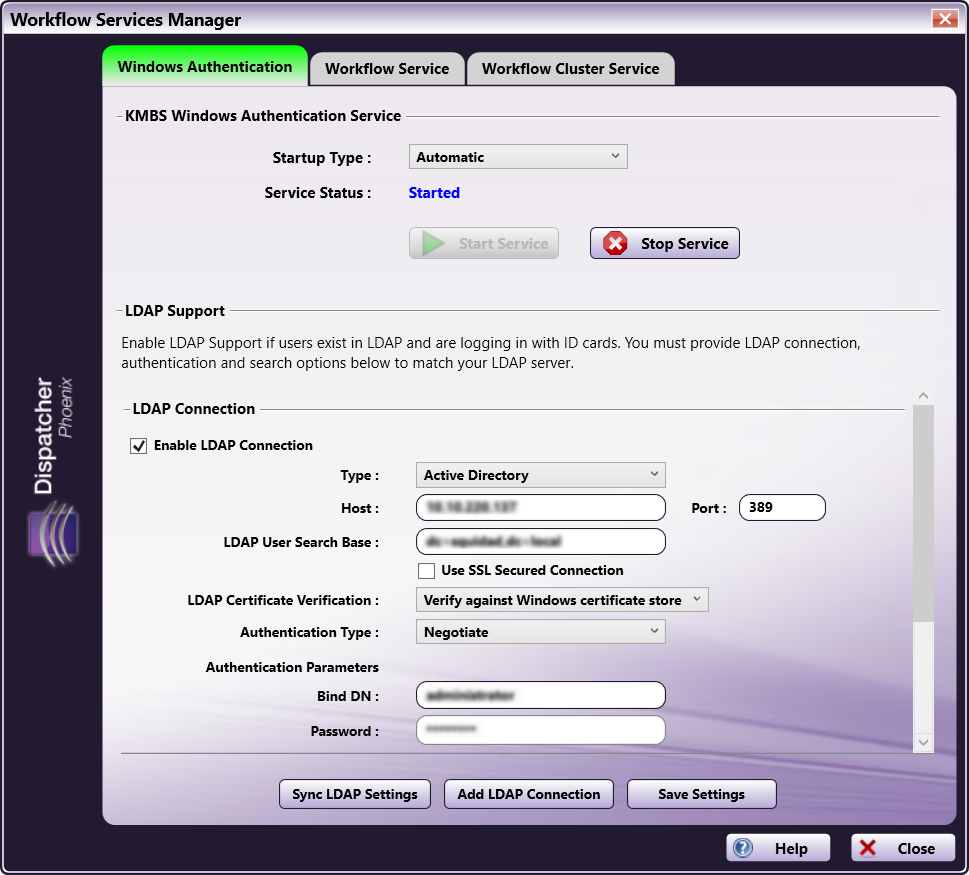
Task: Click the Stop Service button label
Action: coord(684,243)
